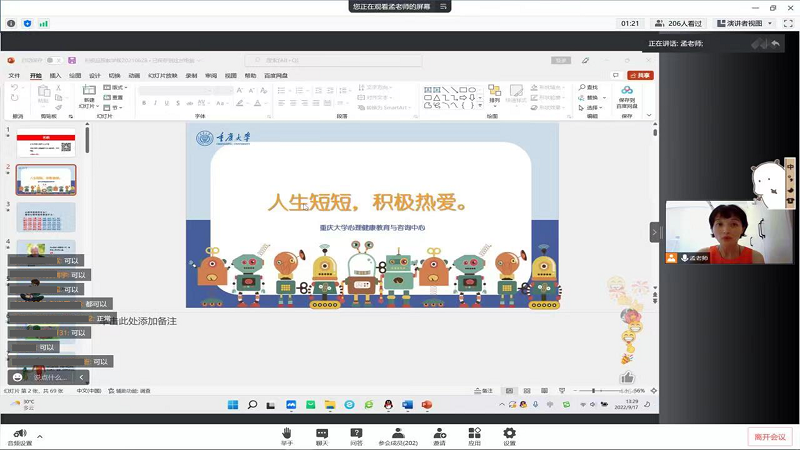Click the 206人看过 viewers button
This screenshot has width=800, height=450.
pyautogui.click(x=679, y=23)
